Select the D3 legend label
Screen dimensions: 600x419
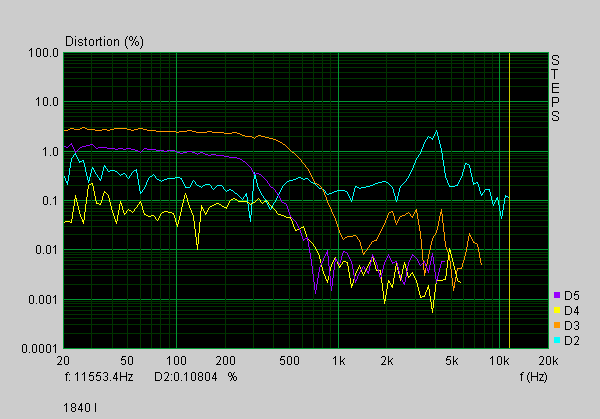pyautogui.click(x=572, y=326)
